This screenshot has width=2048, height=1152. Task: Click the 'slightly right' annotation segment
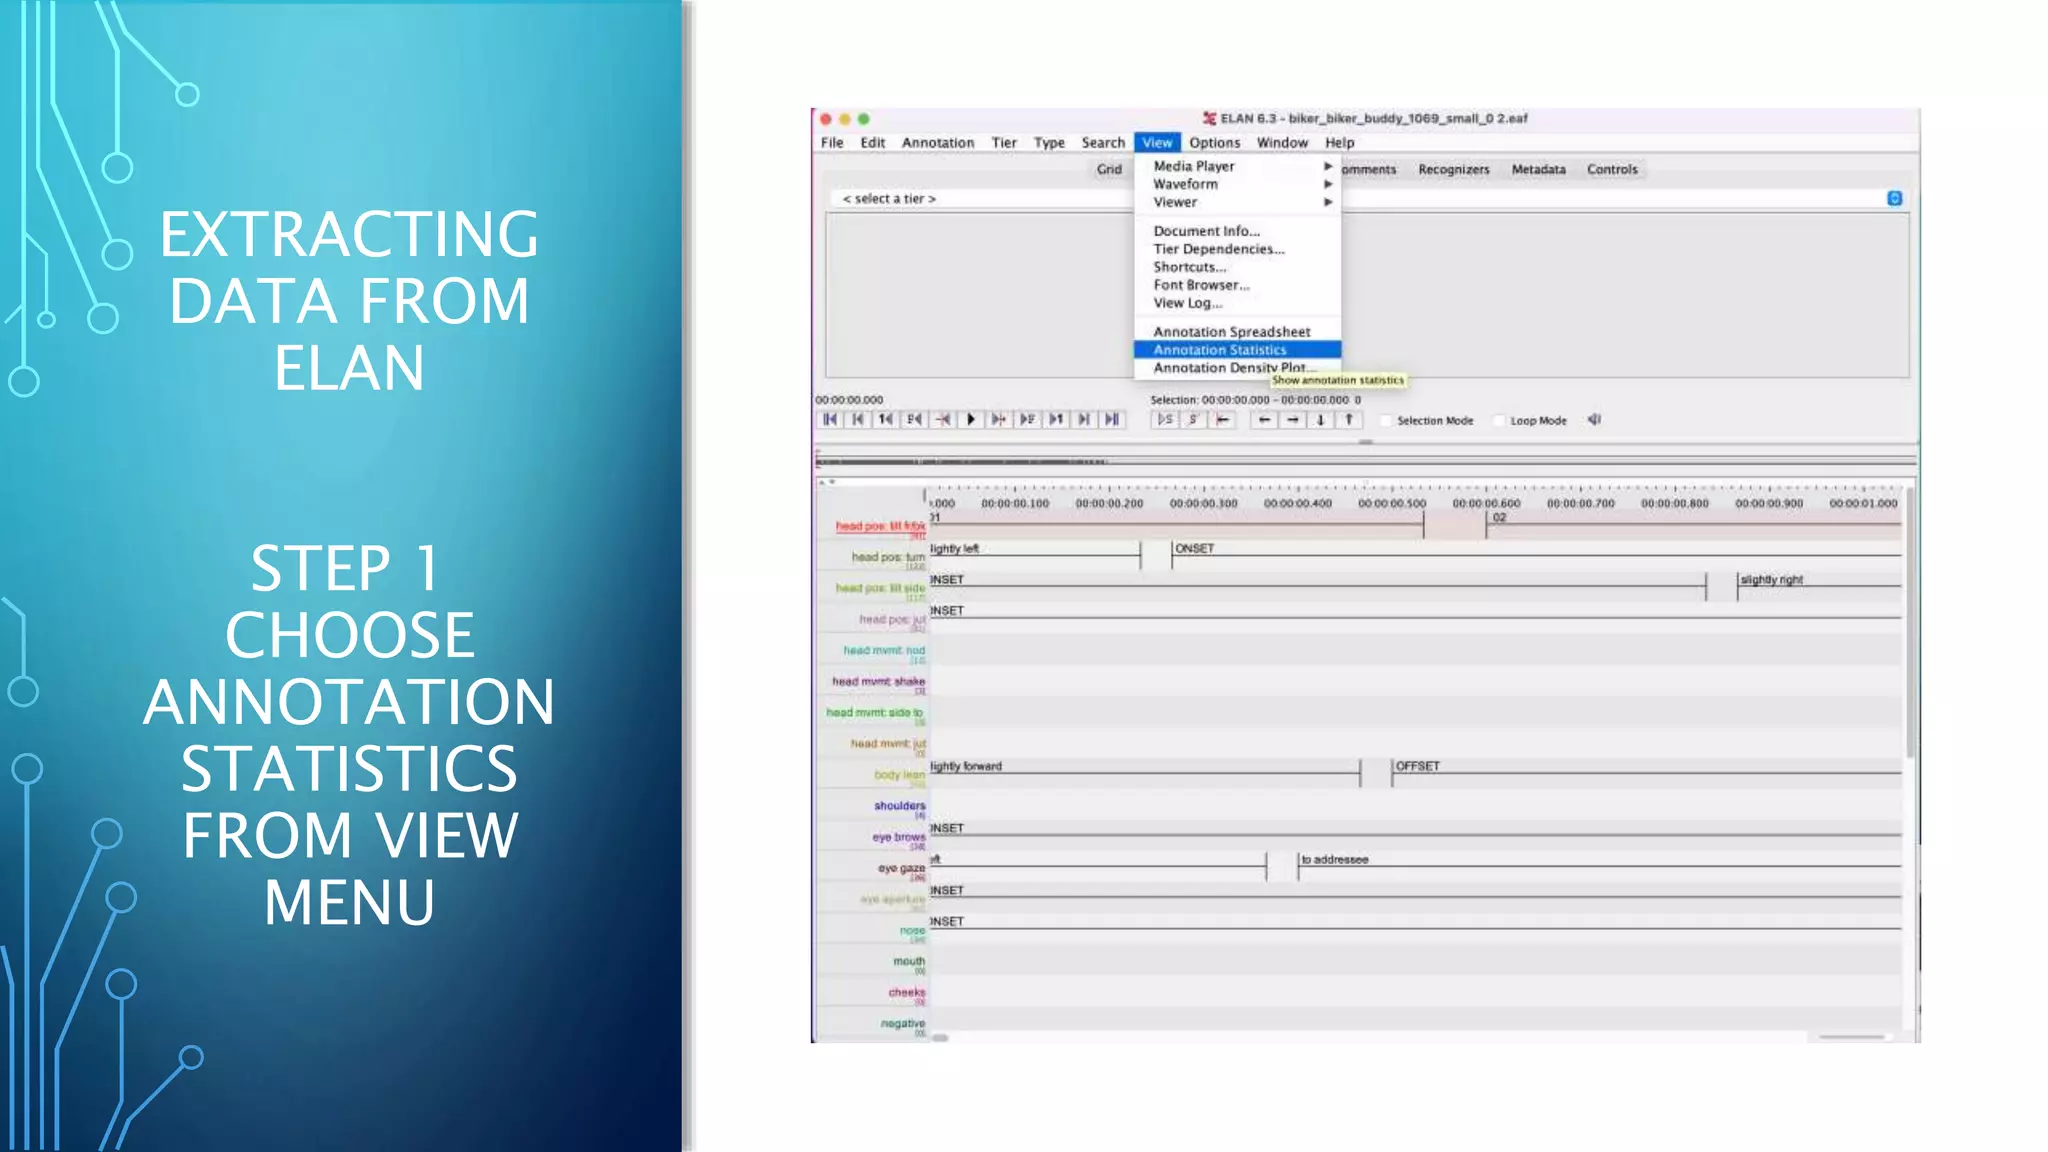click(1771, 580)
